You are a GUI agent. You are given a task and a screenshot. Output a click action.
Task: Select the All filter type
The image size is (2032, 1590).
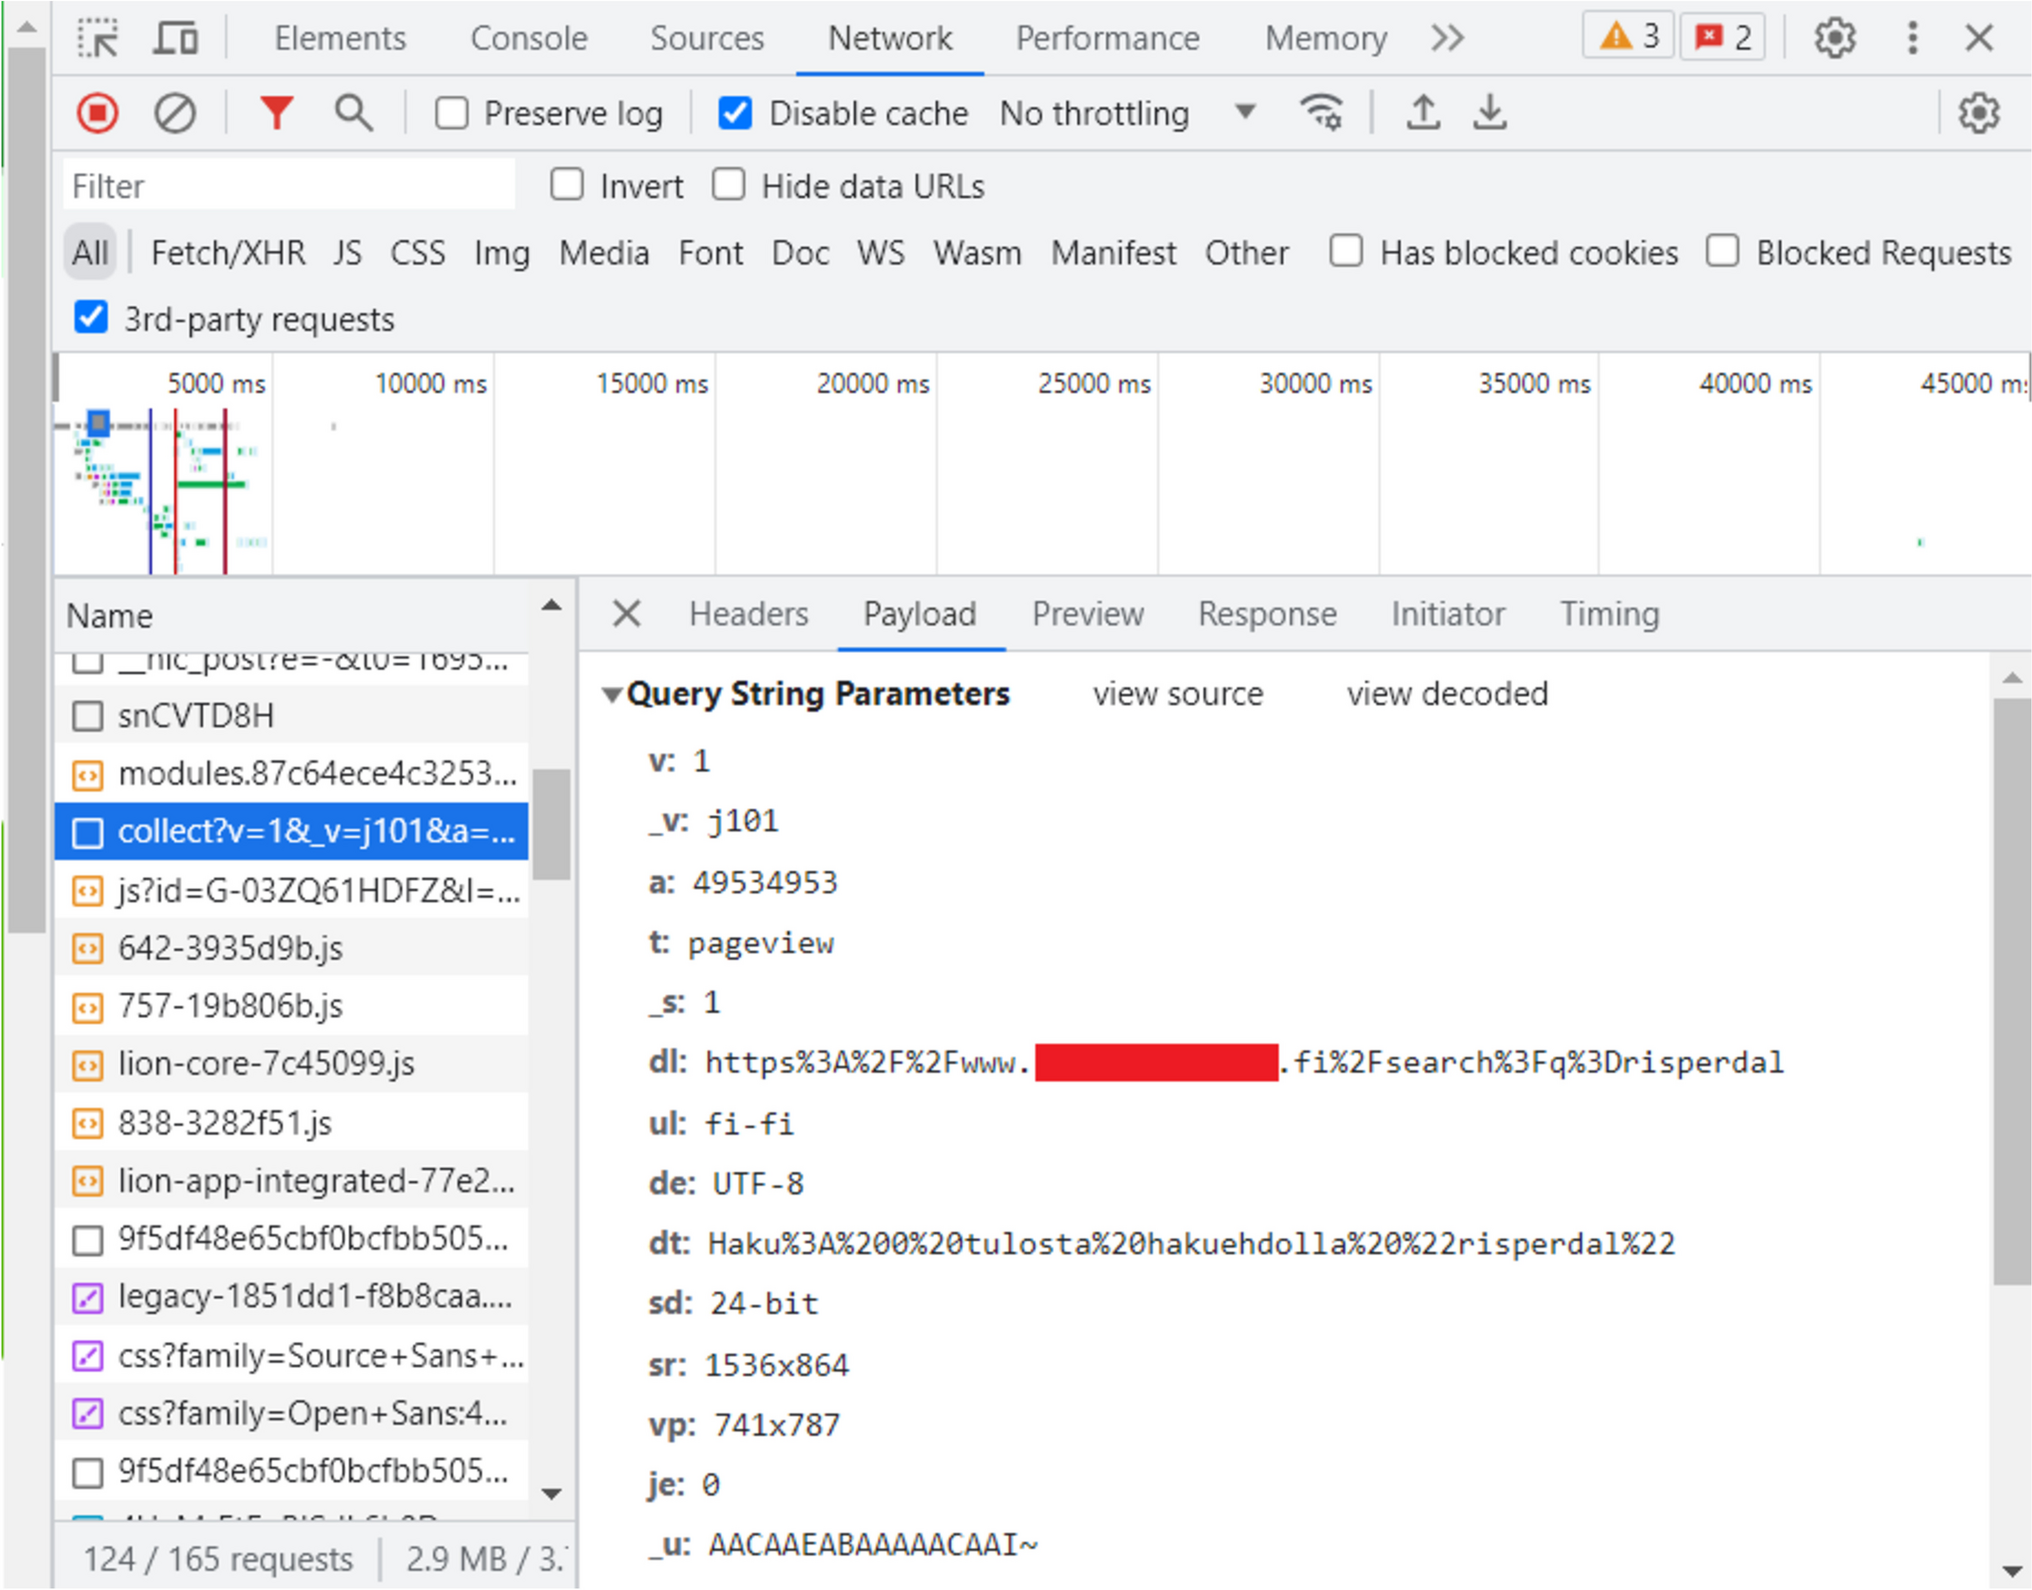90,252
